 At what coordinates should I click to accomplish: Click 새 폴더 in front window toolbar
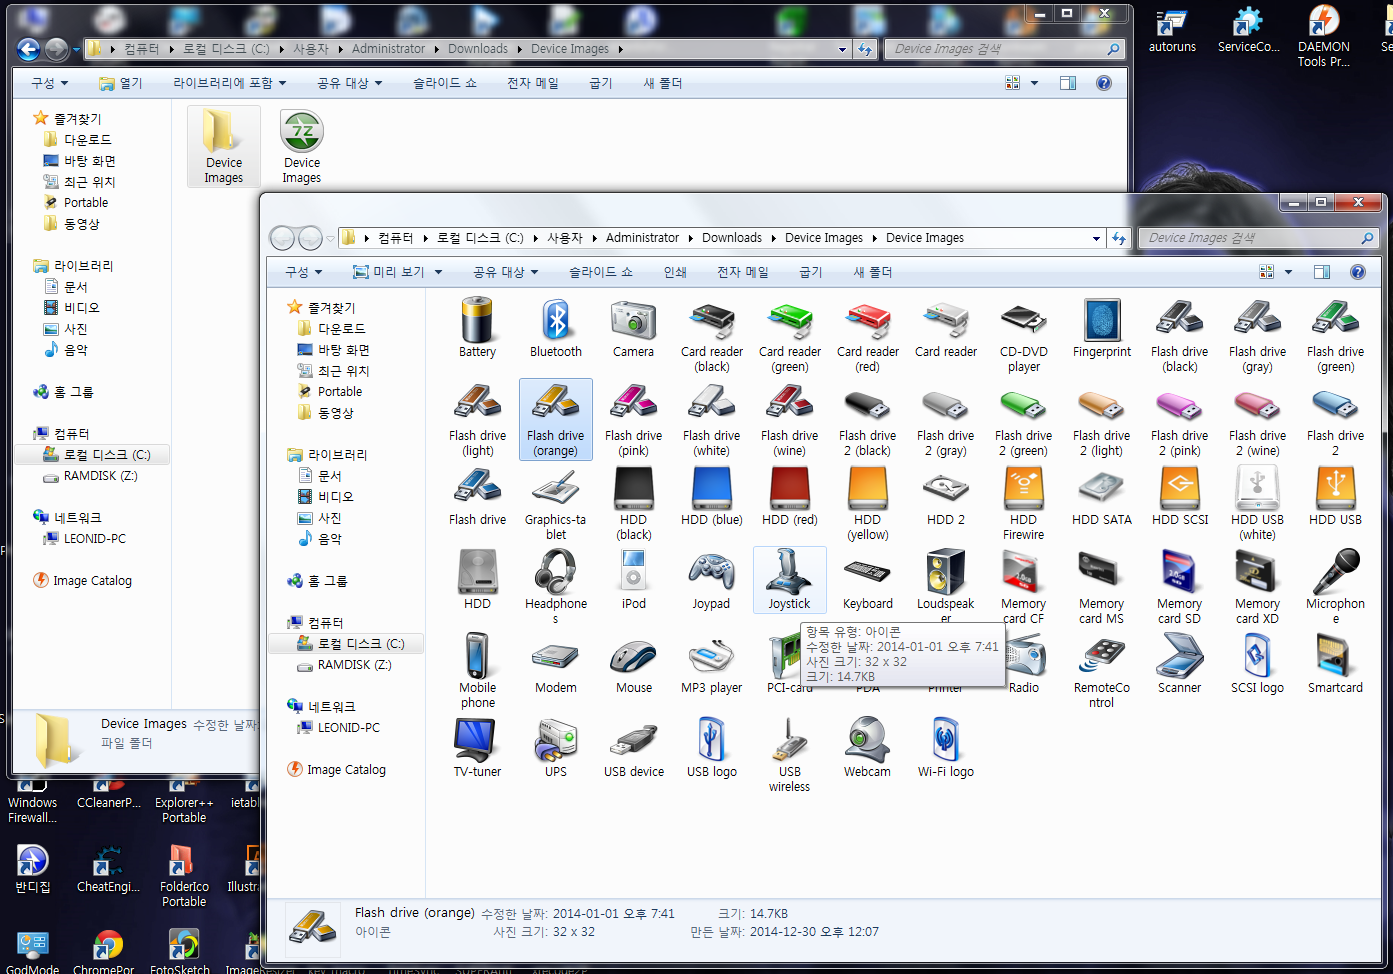pos(873,272)
